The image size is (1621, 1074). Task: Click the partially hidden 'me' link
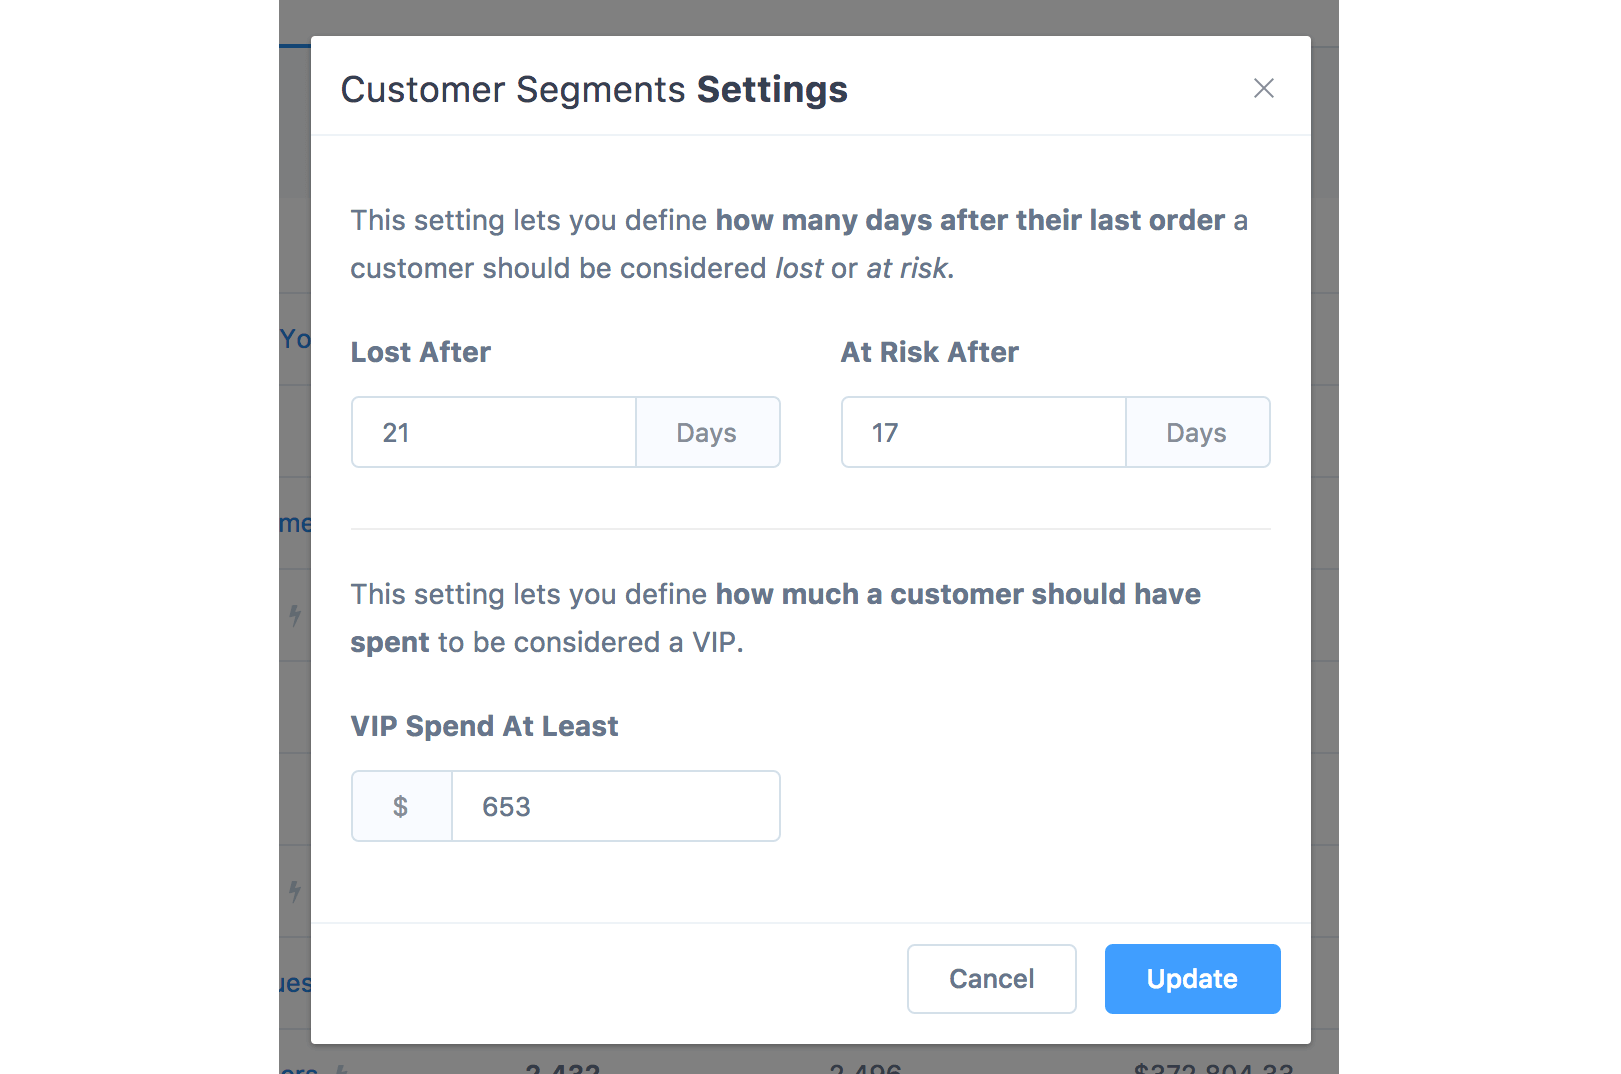(295, 524)
